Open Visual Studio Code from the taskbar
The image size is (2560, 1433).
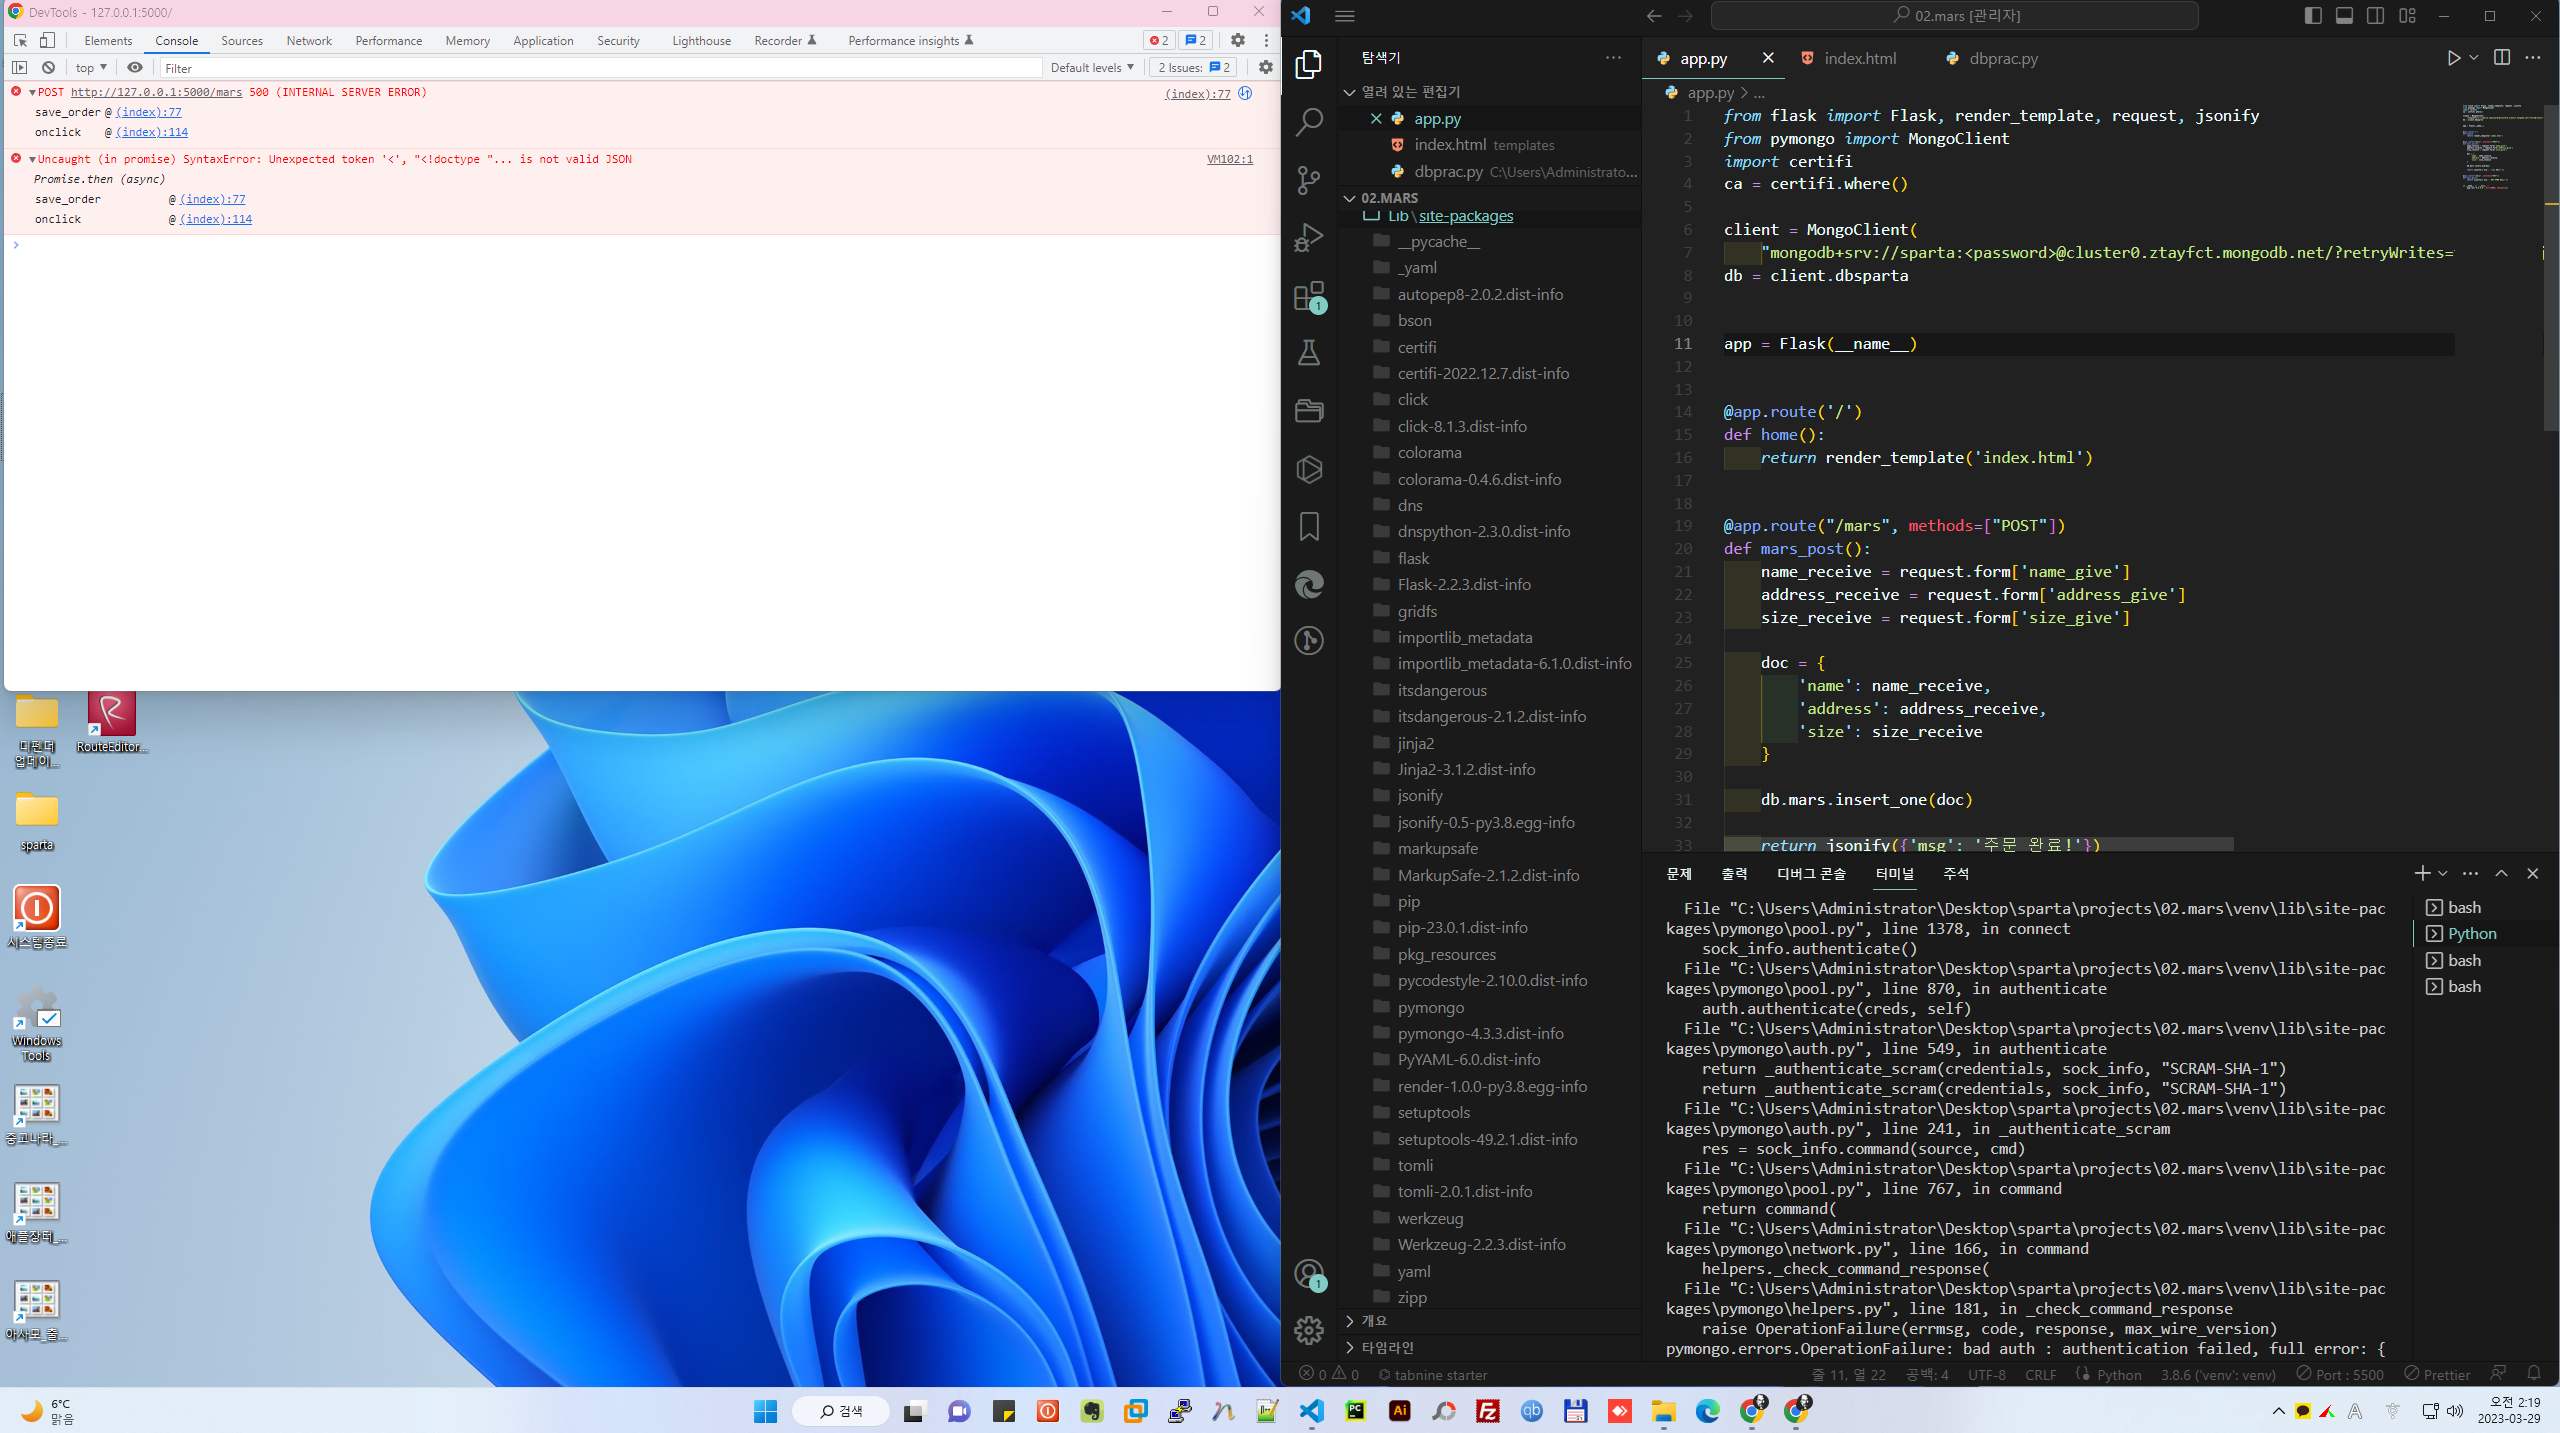(1312, 1411)
